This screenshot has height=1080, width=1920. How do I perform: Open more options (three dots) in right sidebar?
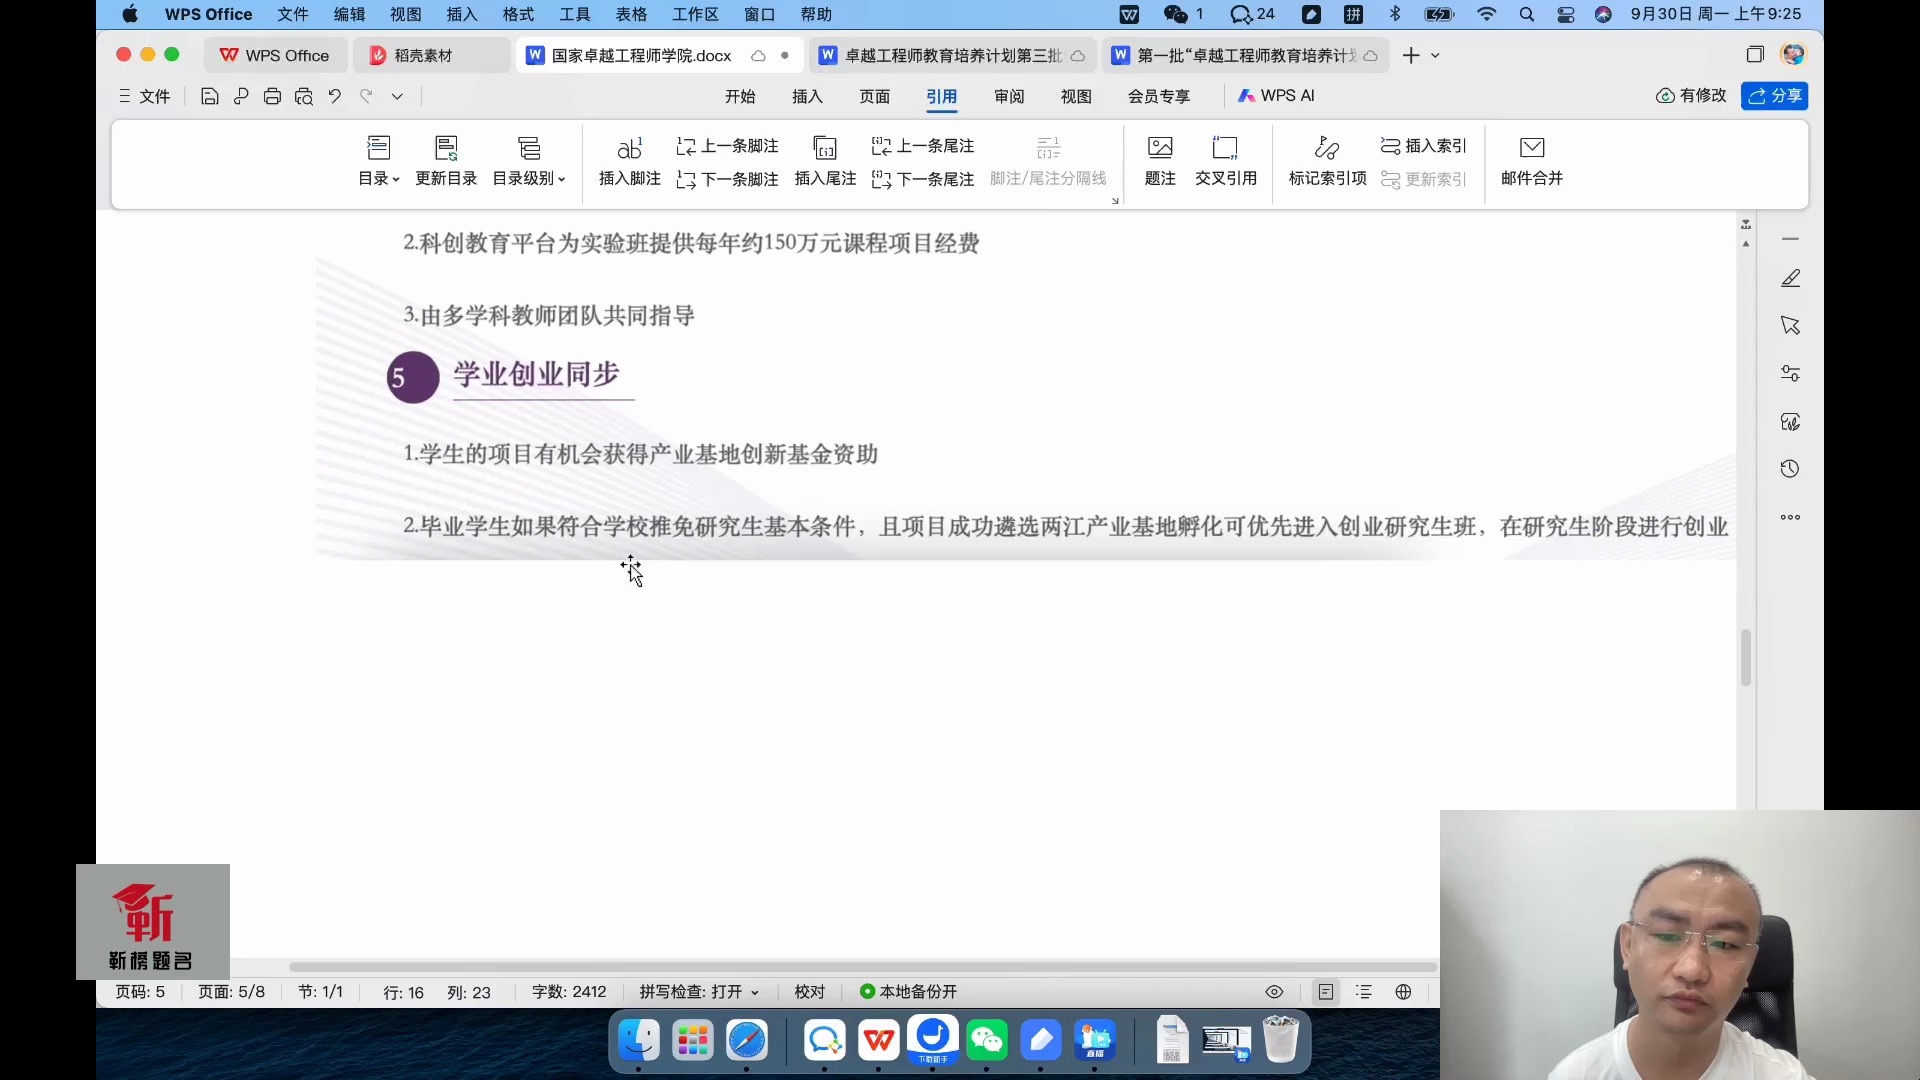click(x=1790, y=517)
